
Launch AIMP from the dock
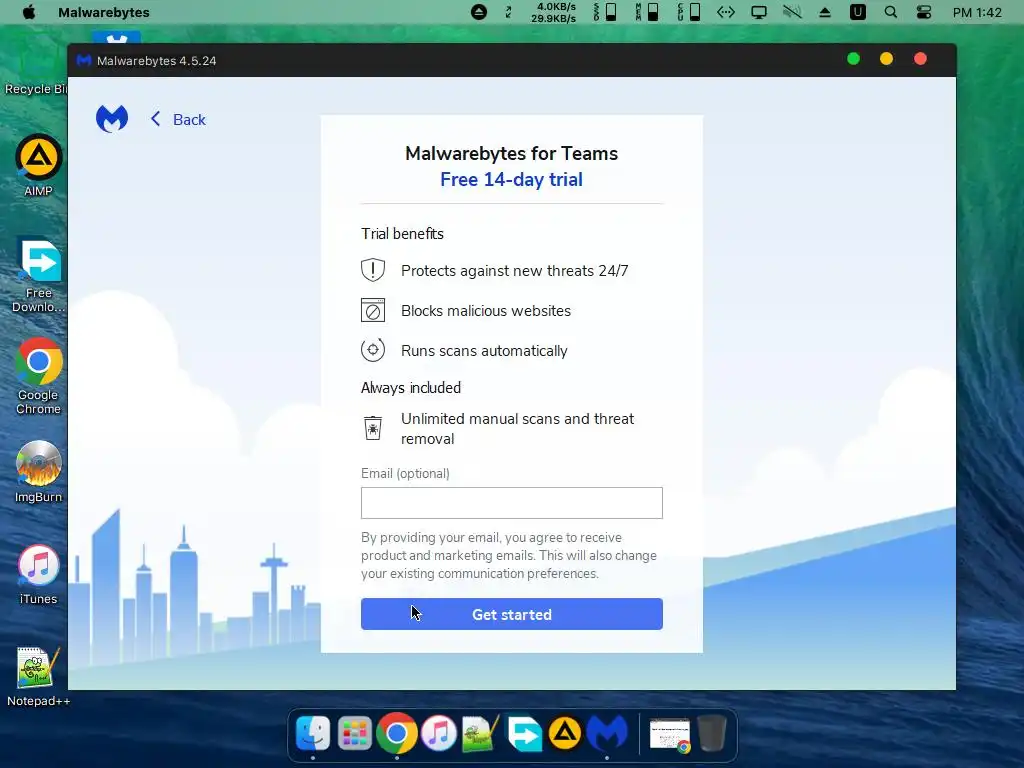pos(565,733)
